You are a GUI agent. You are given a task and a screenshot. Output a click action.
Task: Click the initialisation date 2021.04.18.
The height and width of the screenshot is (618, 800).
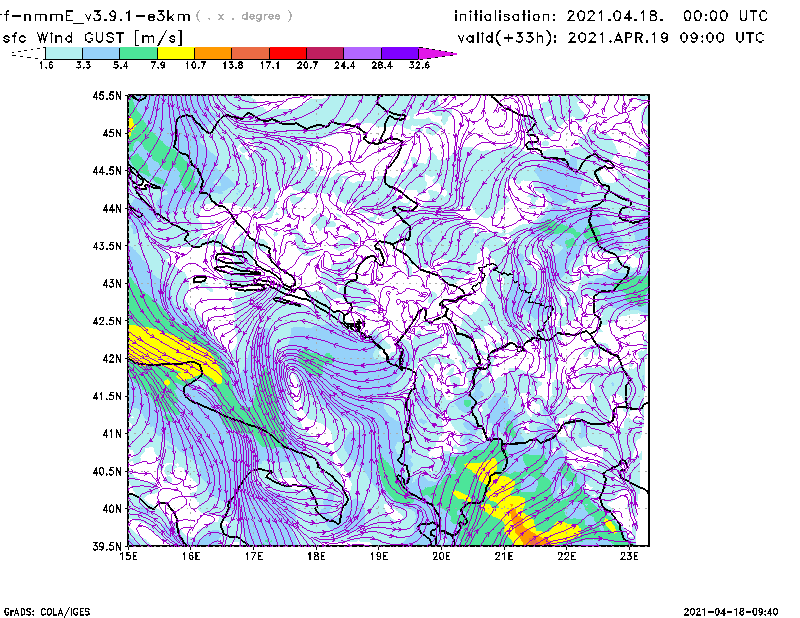pyautogui.click(x=615, y=16)
